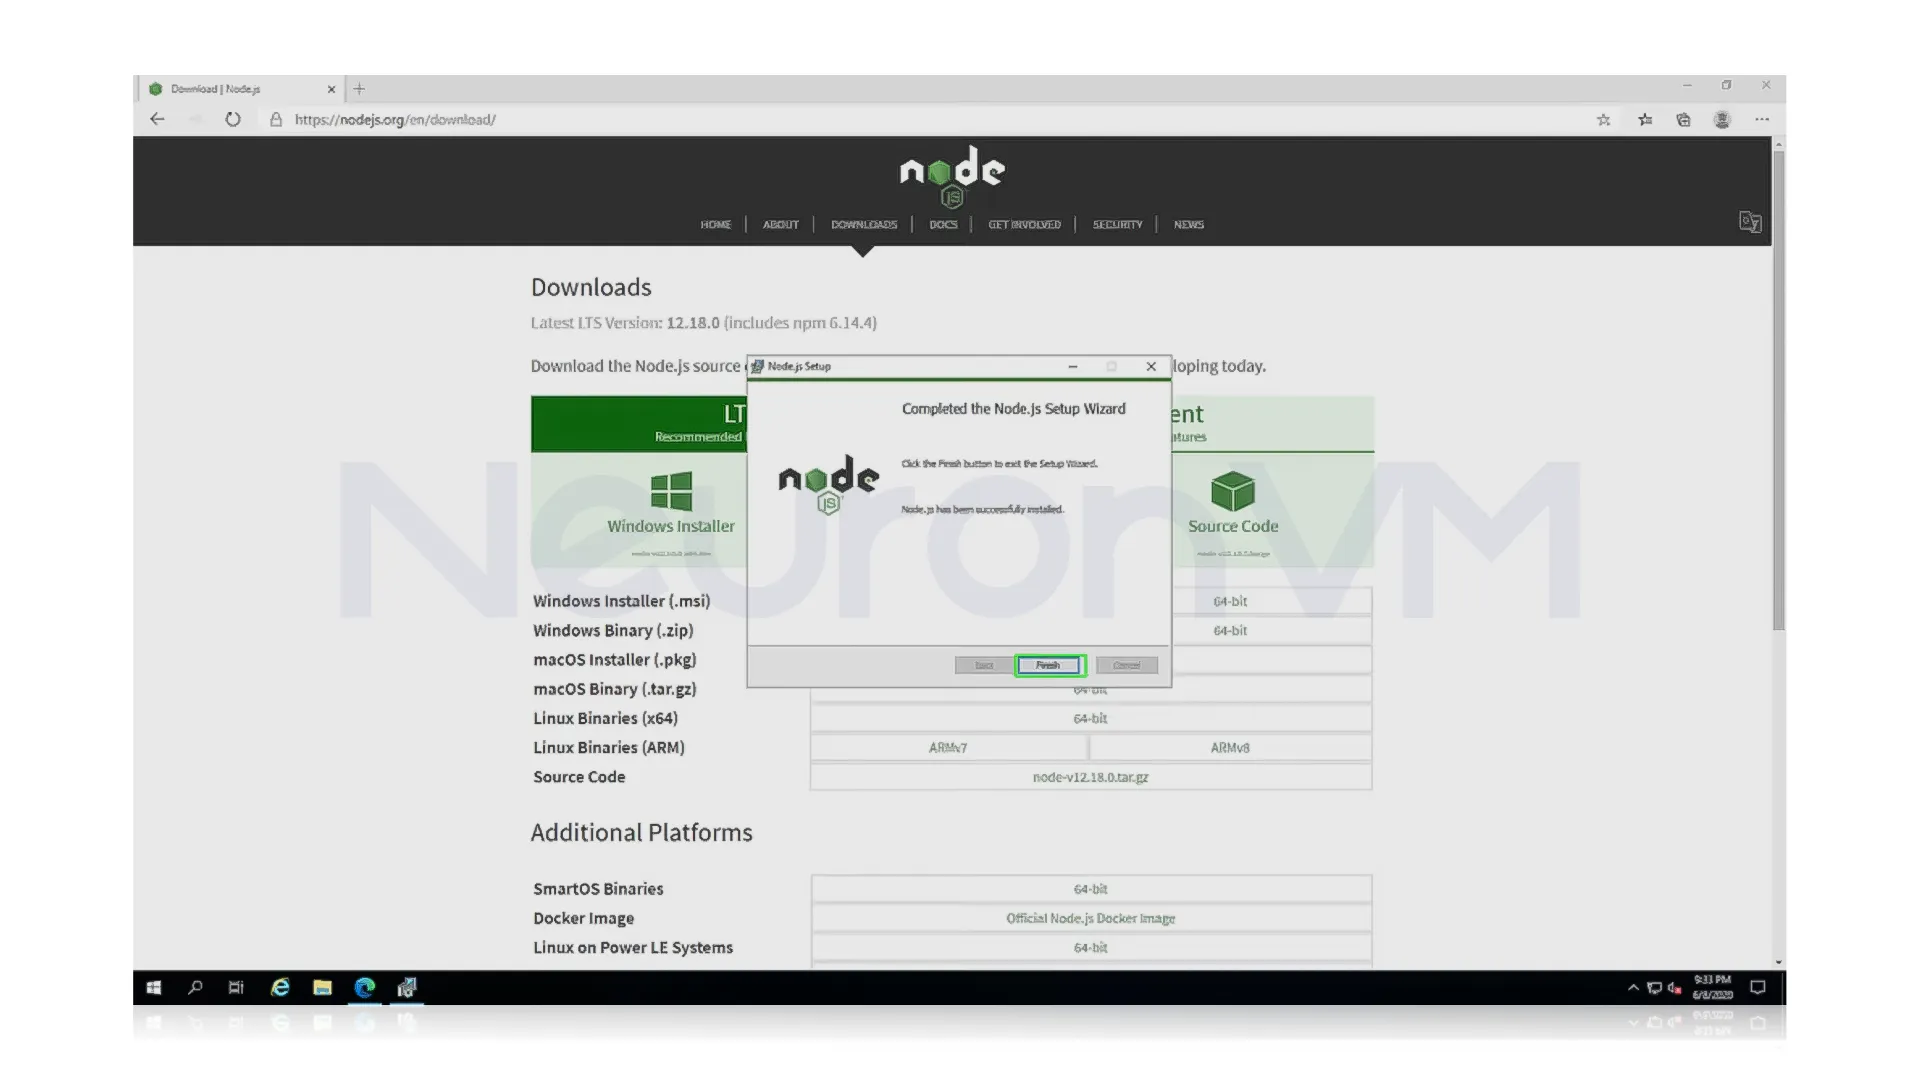Show hidden system tray icons chevron
1920x1080 pixels.
[x=1633, y=988]
